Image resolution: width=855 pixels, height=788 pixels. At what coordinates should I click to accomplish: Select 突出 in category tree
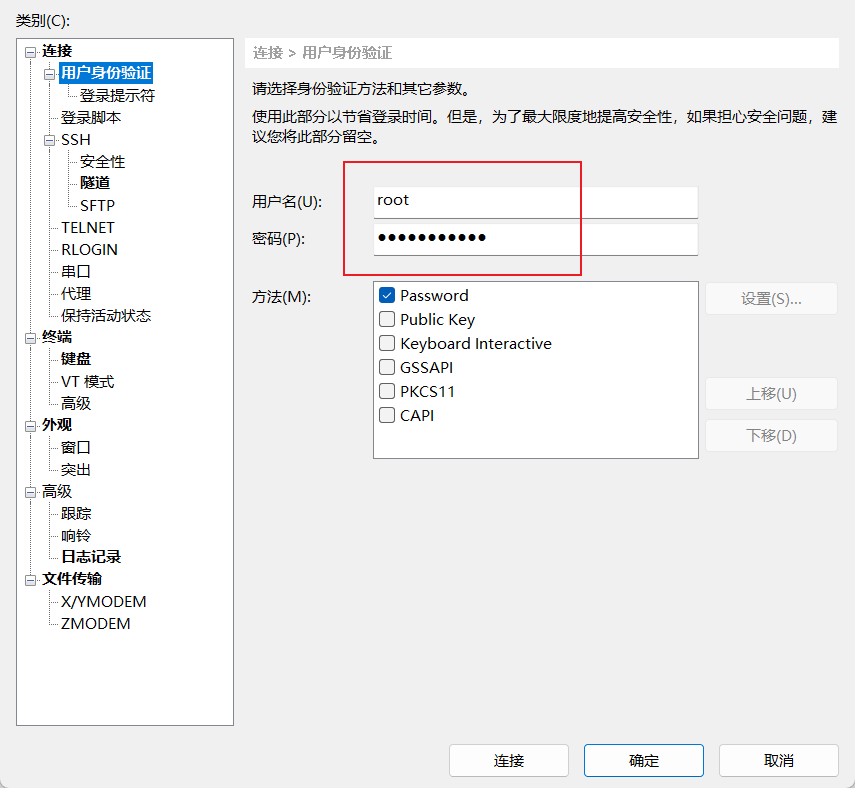point(76,470)
